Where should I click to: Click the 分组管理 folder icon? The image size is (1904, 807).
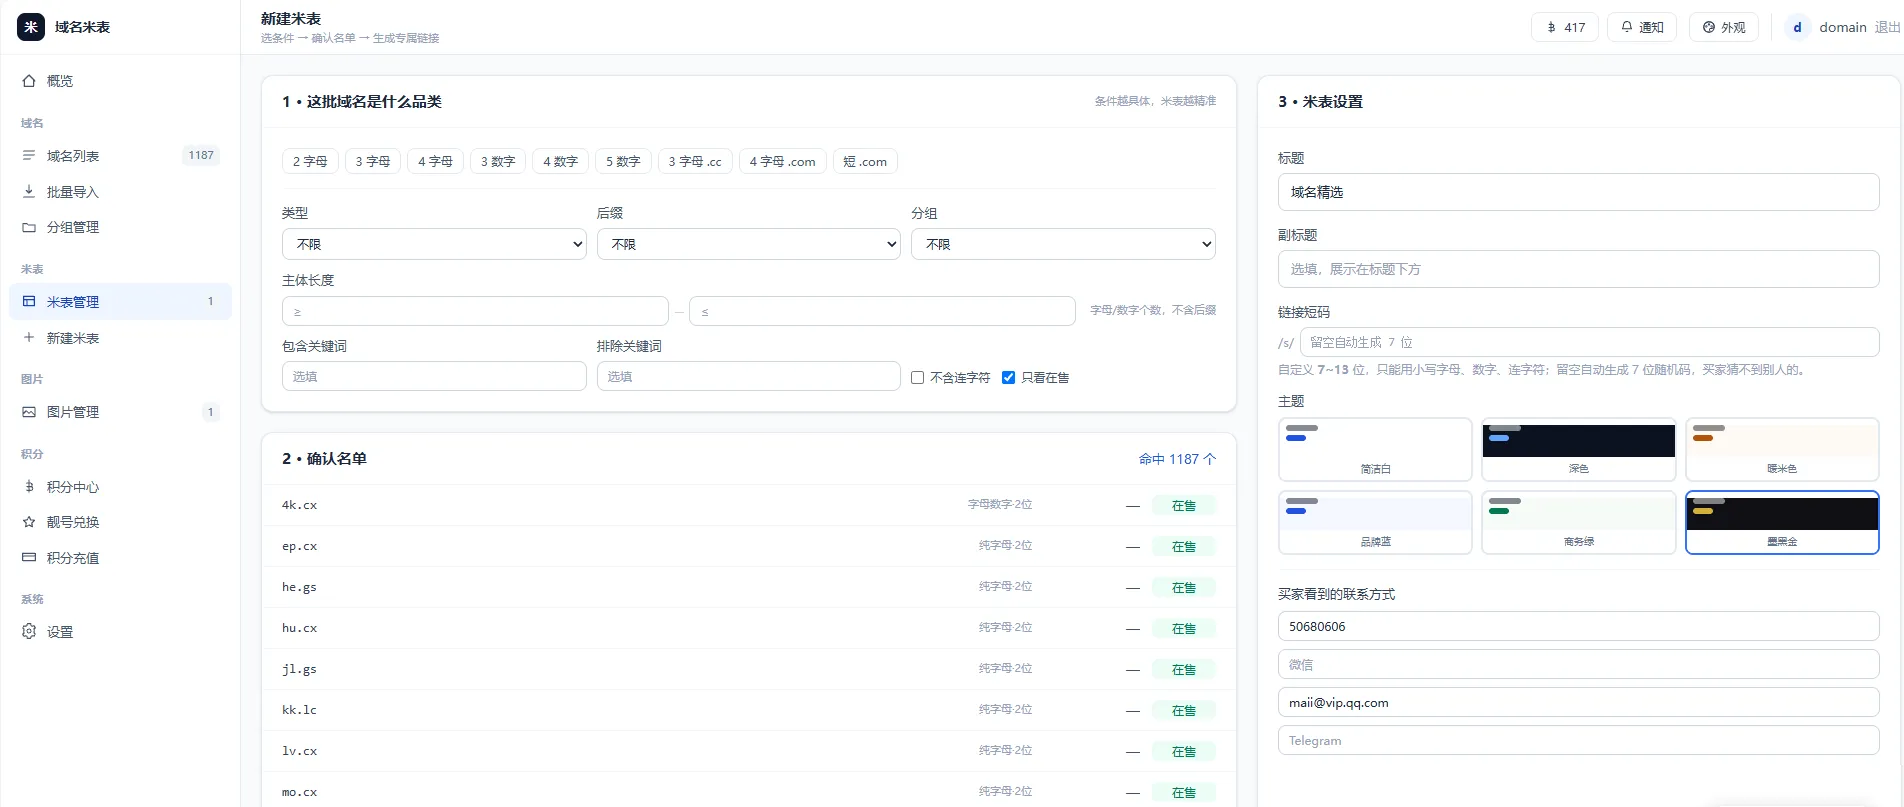click(29, 227)
